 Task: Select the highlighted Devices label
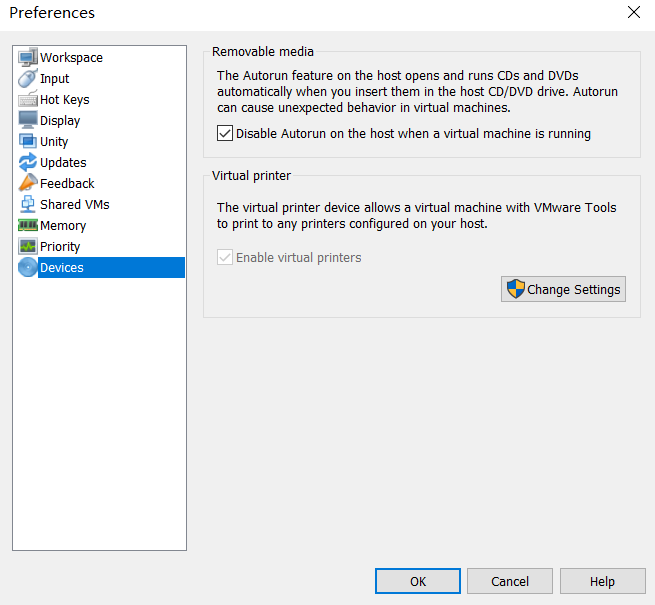[x=61, y=267]
